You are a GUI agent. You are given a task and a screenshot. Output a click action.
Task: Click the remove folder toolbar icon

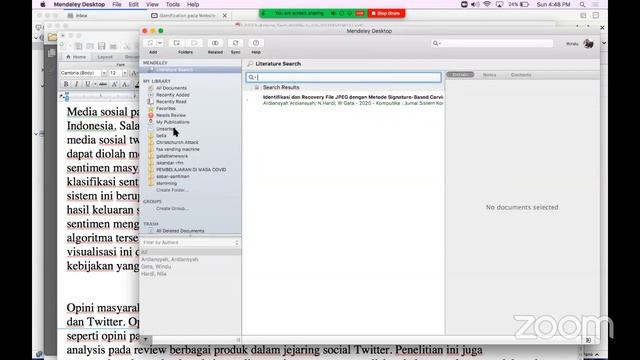coord(194,43)
